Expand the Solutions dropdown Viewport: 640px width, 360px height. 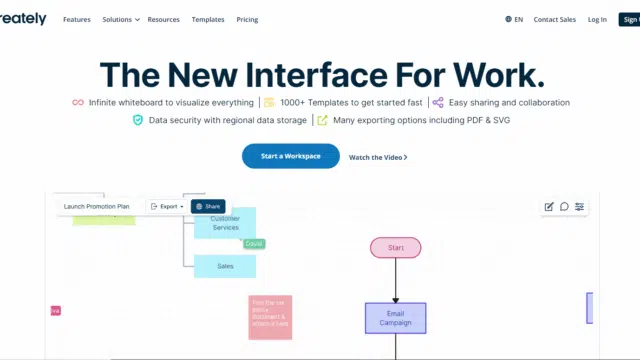(121, 20)
